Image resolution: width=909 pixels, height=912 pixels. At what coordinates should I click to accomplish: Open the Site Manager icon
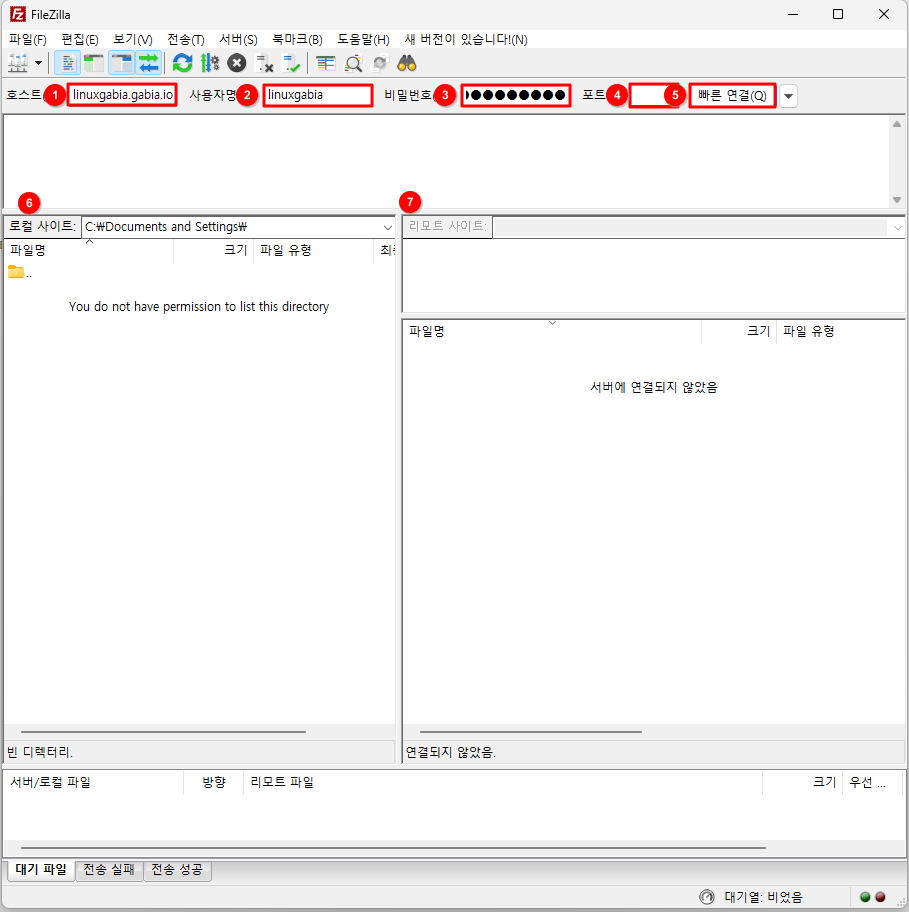coord(18,63)
